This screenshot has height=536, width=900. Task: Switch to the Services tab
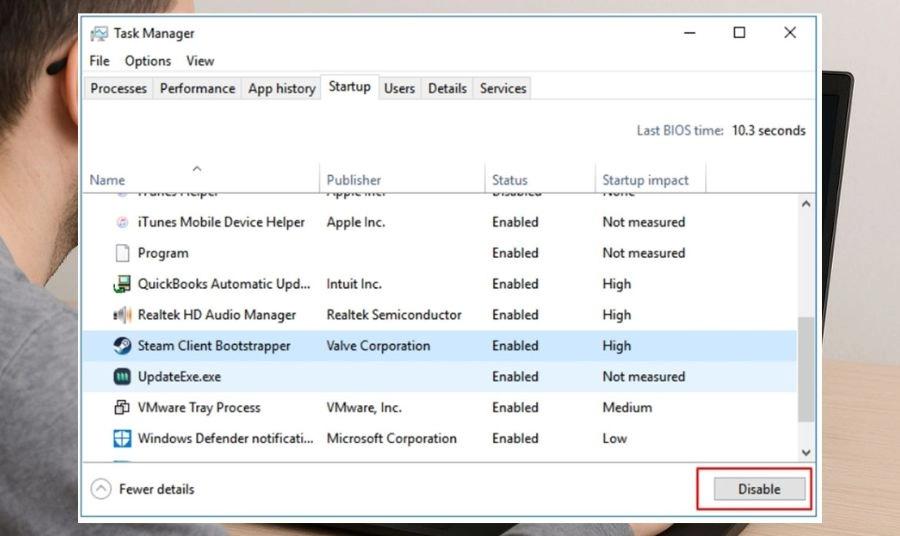tap(503, 88)
